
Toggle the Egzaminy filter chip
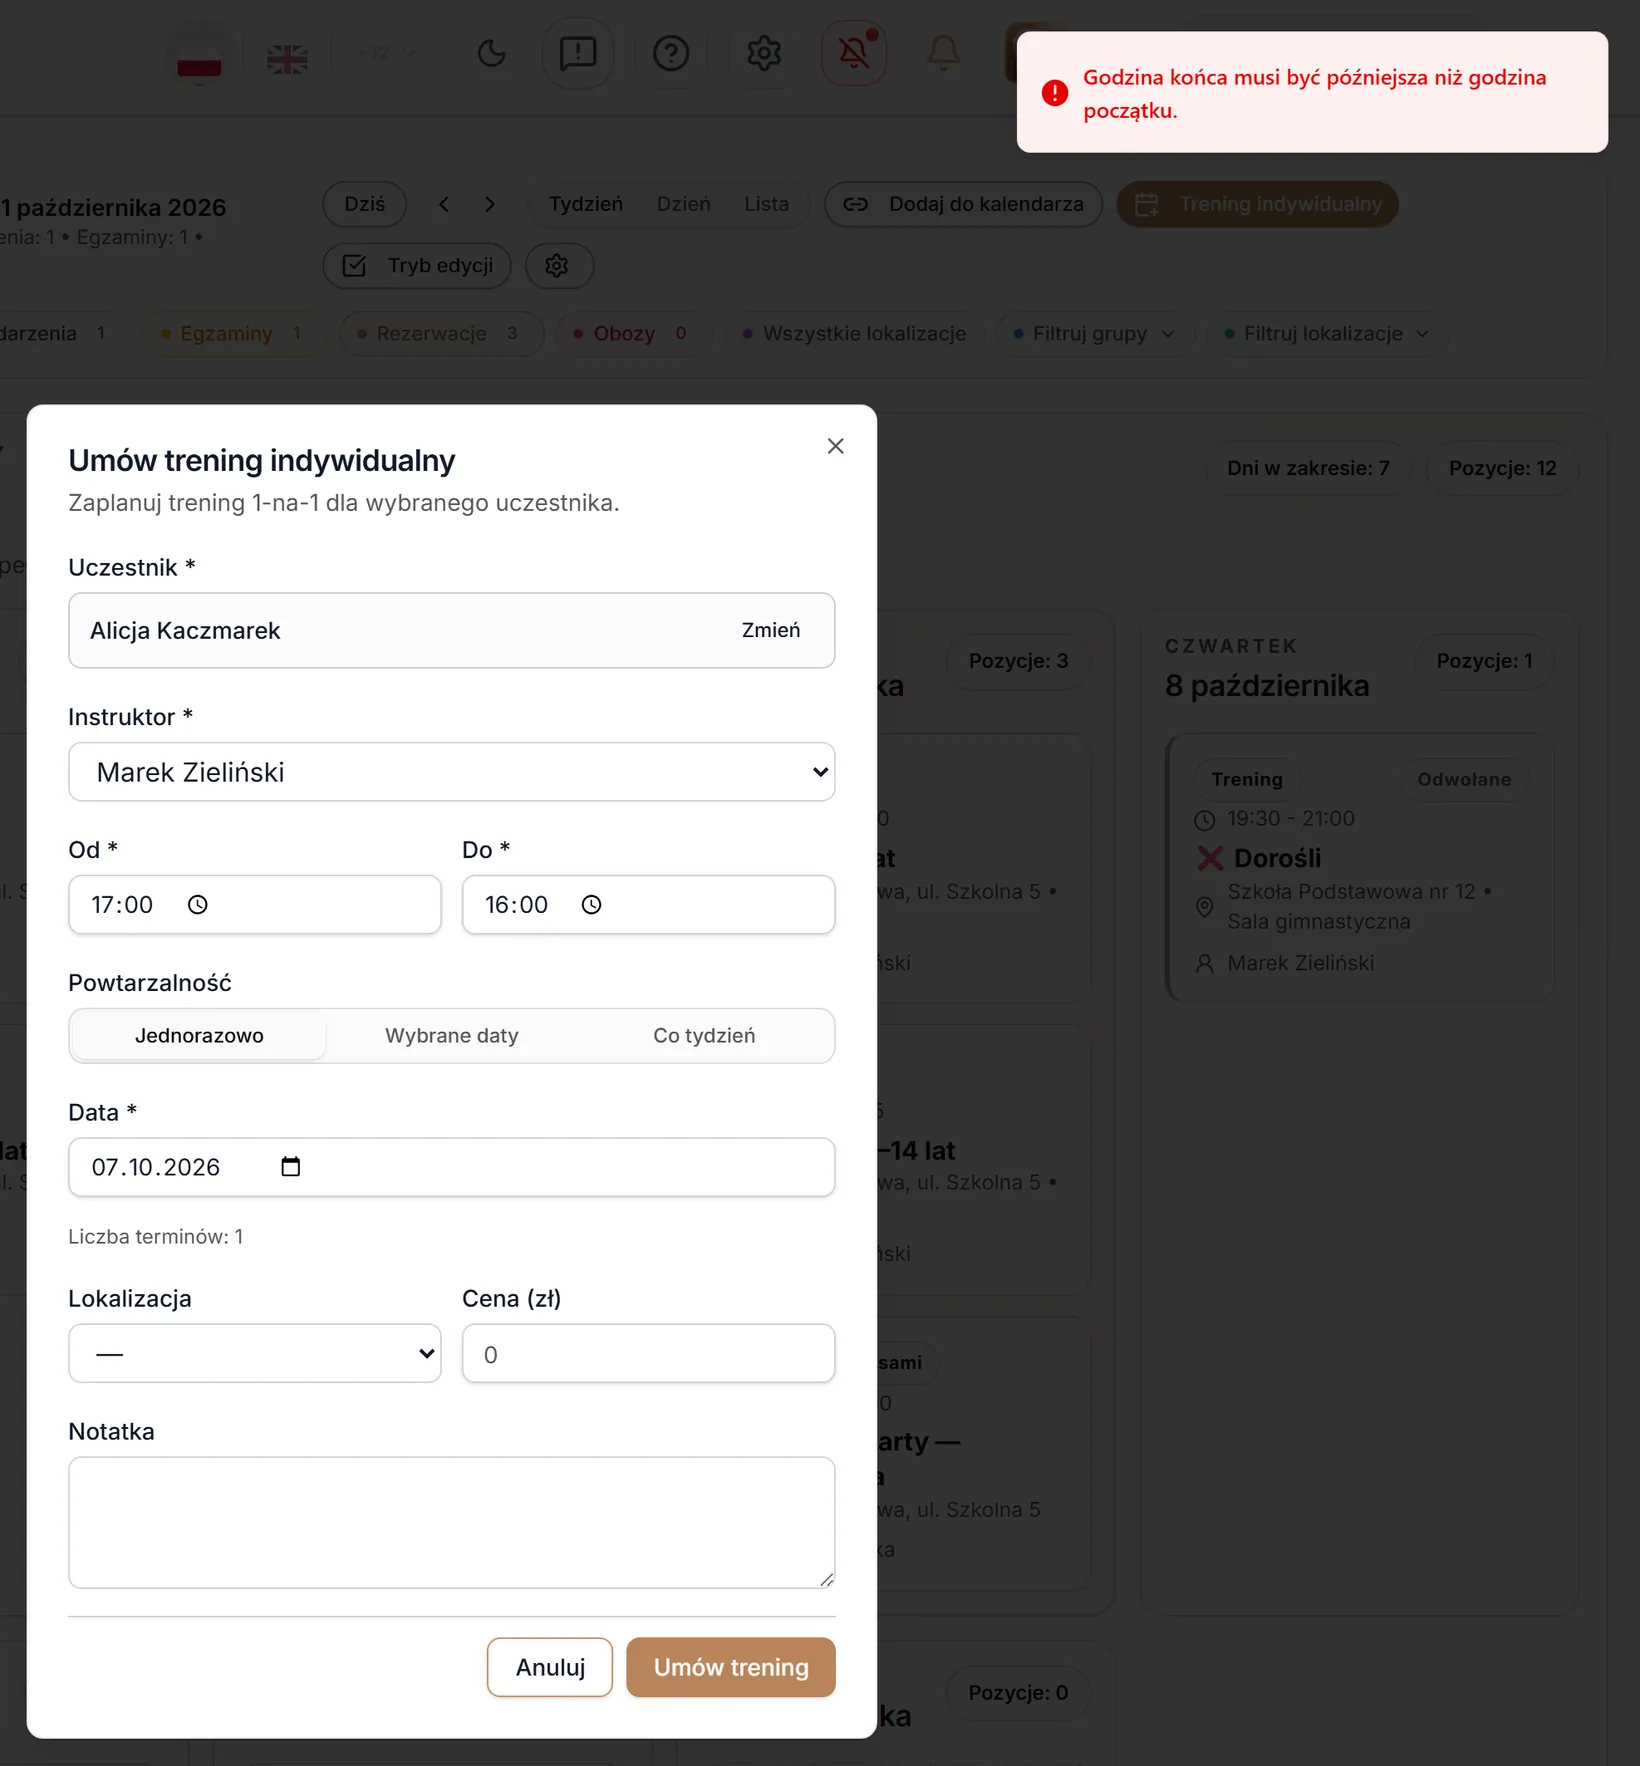(x=234, y=334)
